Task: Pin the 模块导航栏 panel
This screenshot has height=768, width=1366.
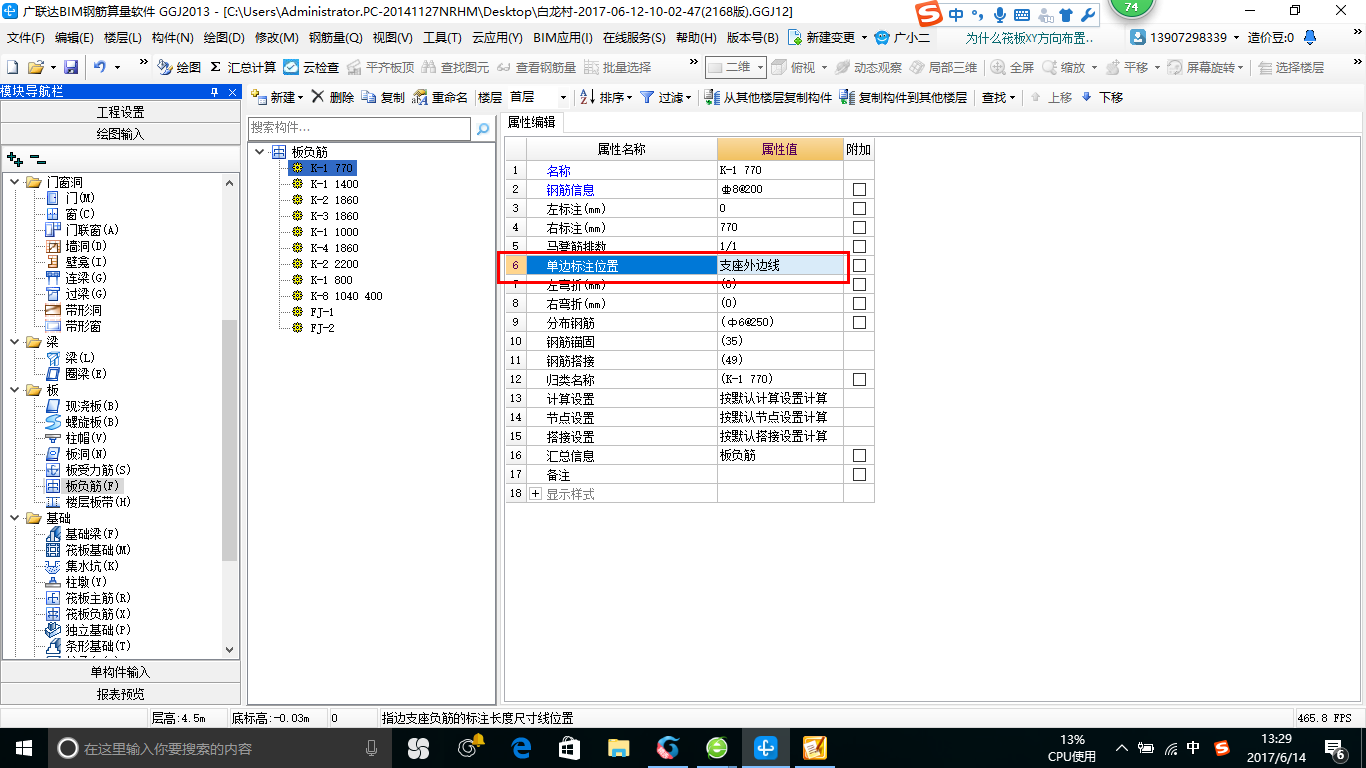Action: point(215,92)
